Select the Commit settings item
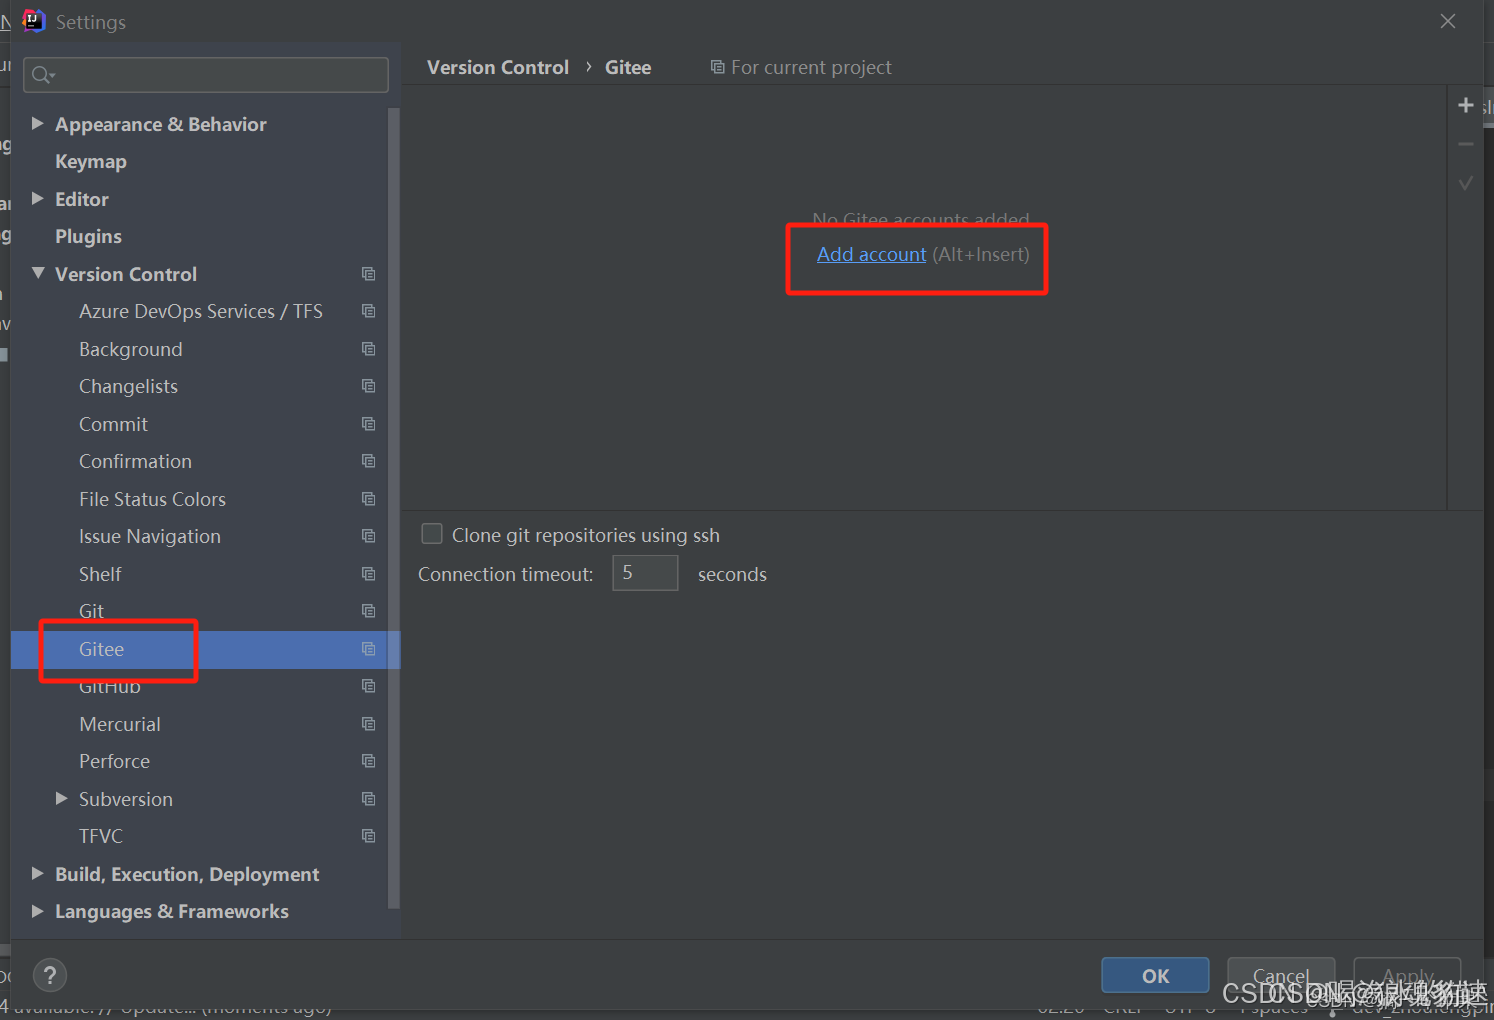1494x1020 pixels. pos(113,424)
